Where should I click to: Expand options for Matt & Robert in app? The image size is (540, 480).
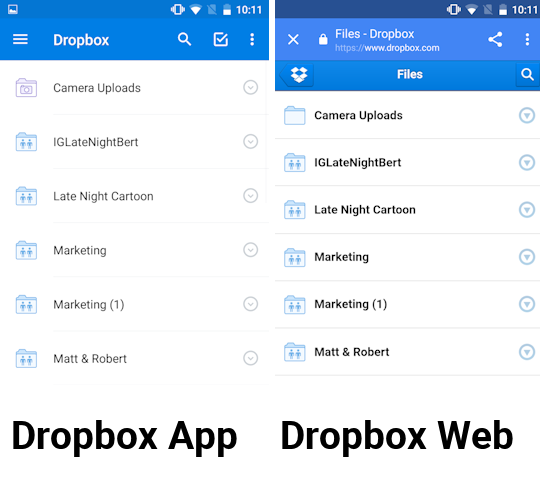point(250,358)
